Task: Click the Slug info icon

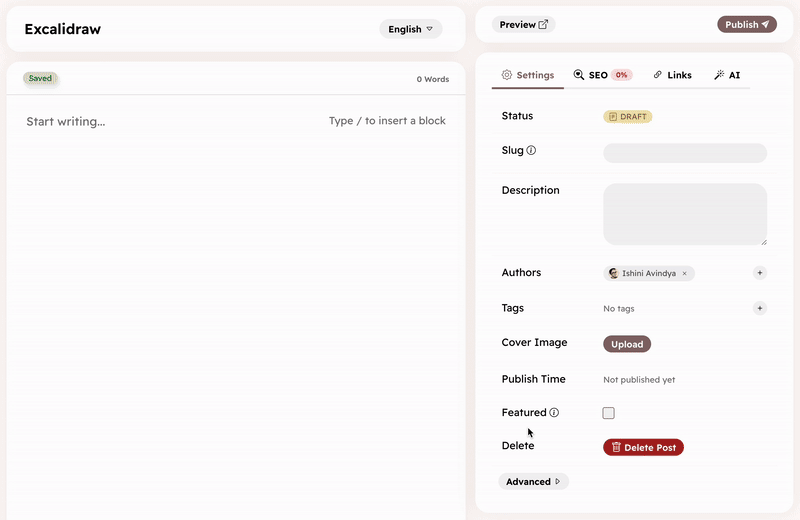Action: 531,151
